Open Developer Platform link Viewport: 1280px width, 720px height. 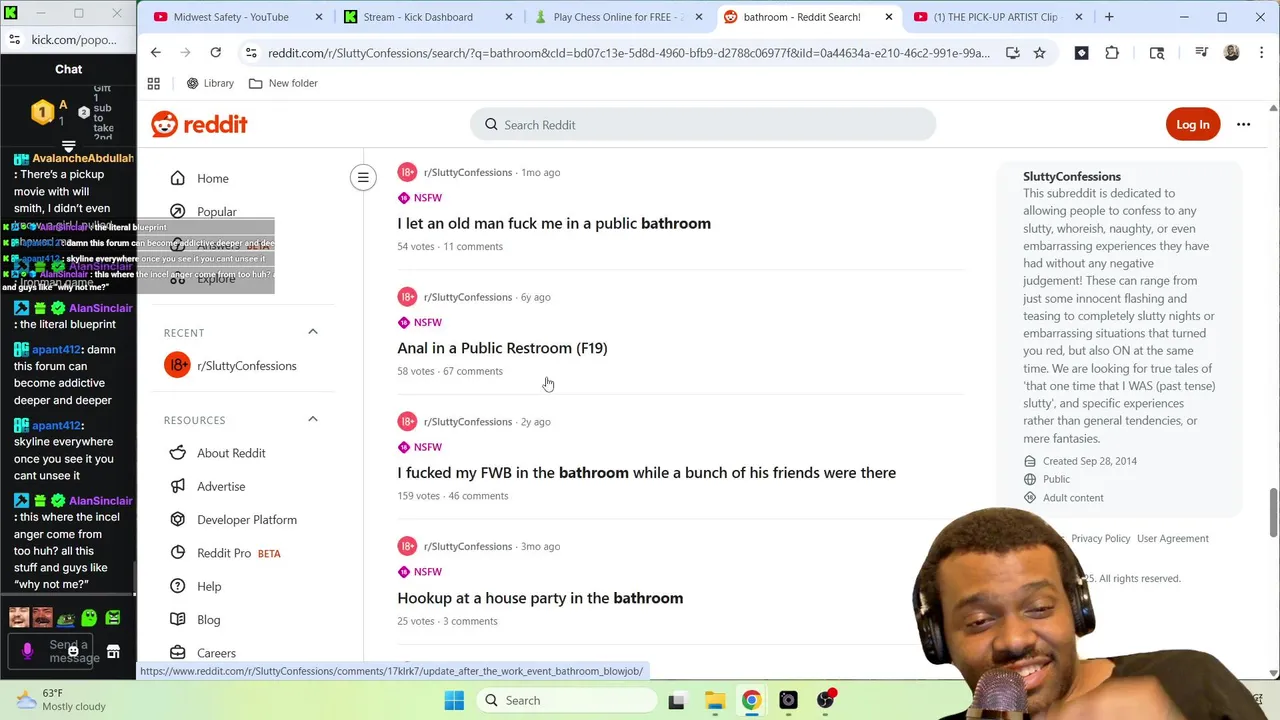pos(246,520)
